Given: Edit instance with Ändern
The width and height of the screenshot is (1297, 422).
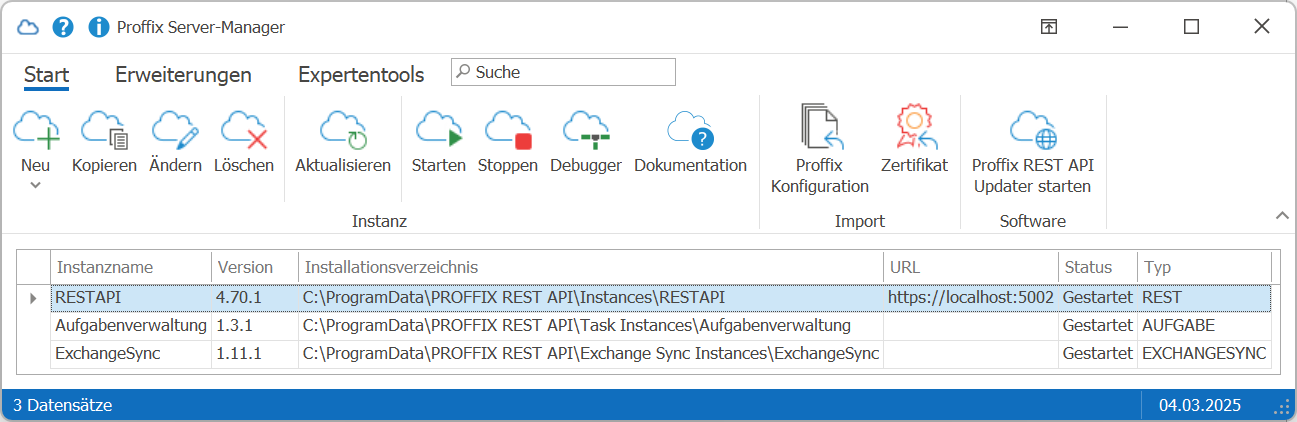Looking at the screenshot, I should point(175,142).
